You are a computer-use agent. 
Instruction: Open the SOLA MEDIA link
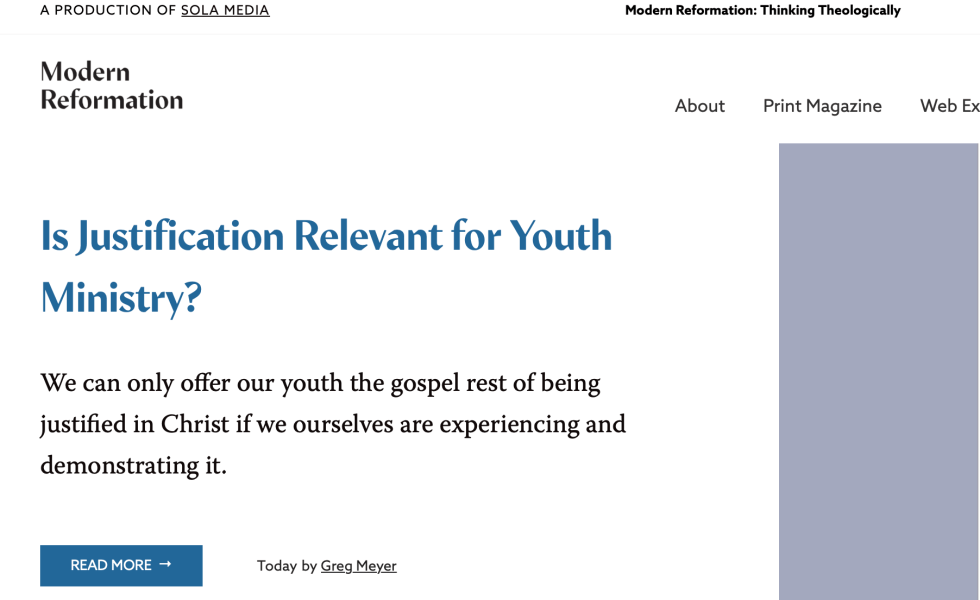pyautogui.click(x=225, y=11)
